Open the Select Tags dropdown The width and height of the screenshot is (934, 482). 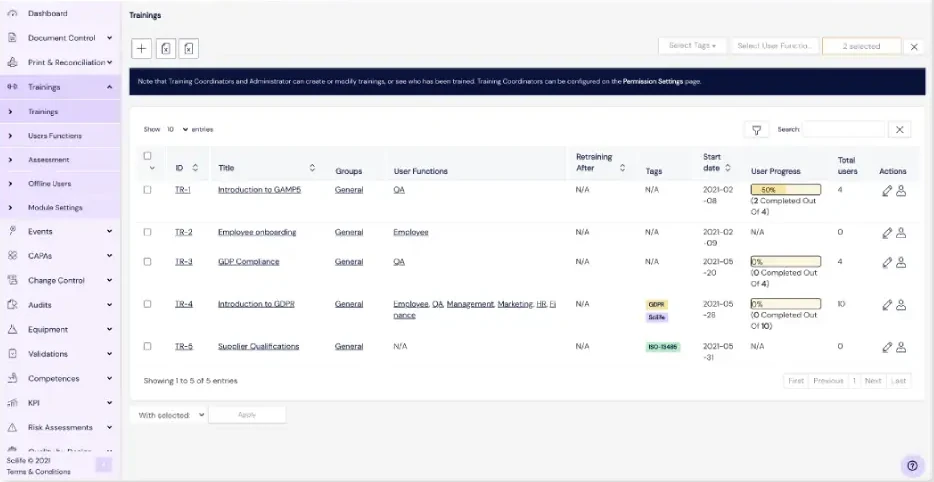click(692, 46)
